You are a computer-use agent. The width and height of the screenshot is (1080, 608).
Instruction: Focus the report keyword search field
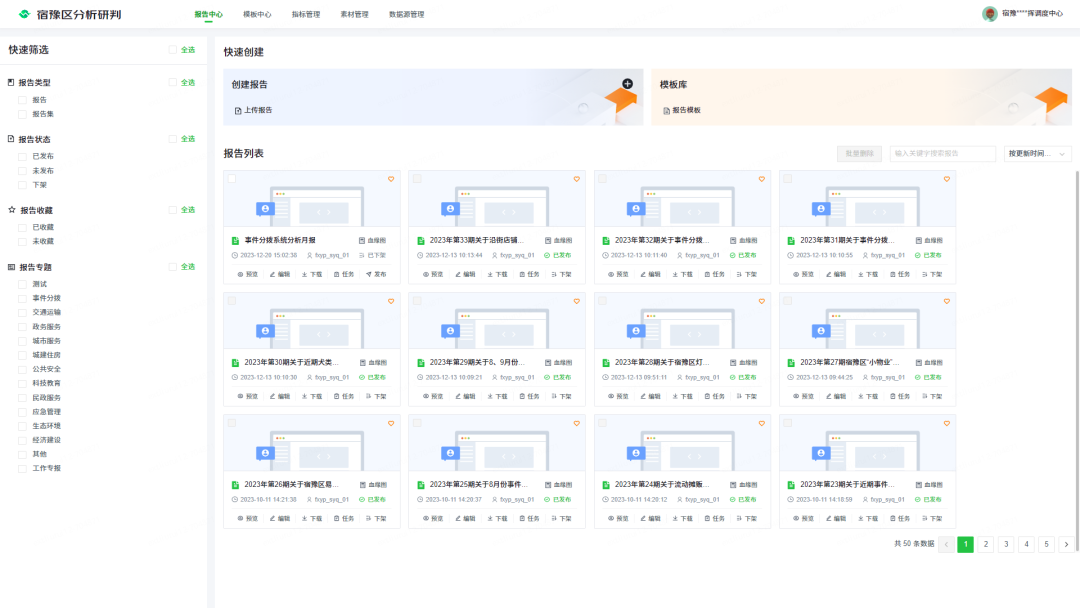point(942,153)
